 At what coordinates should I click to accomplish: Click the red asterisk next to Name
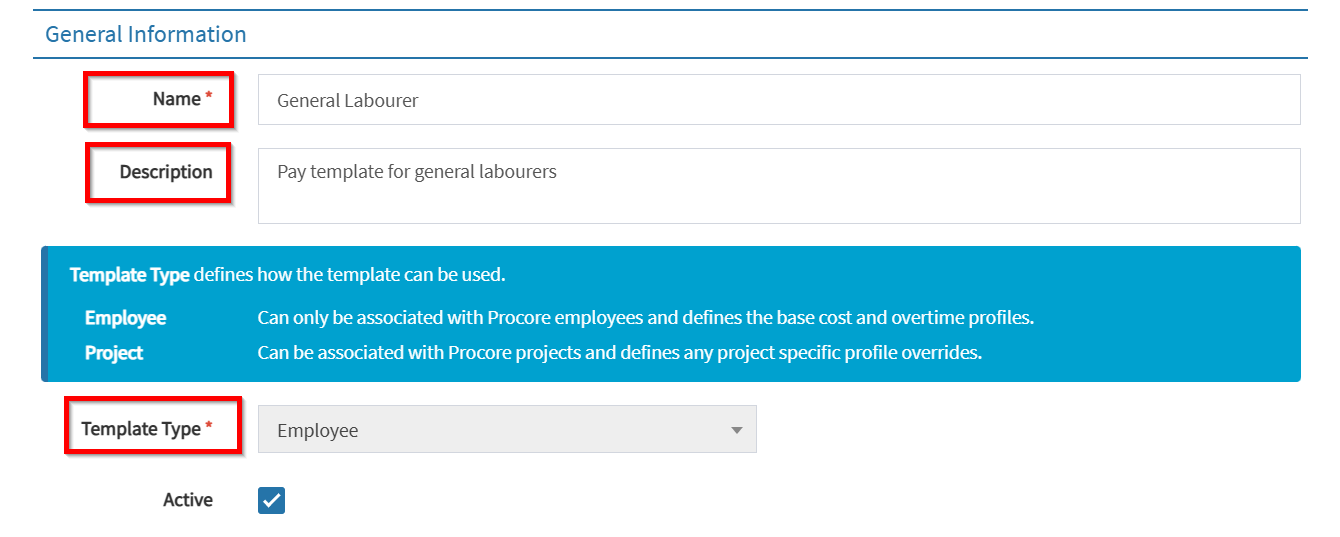click(x=209, y=97)
